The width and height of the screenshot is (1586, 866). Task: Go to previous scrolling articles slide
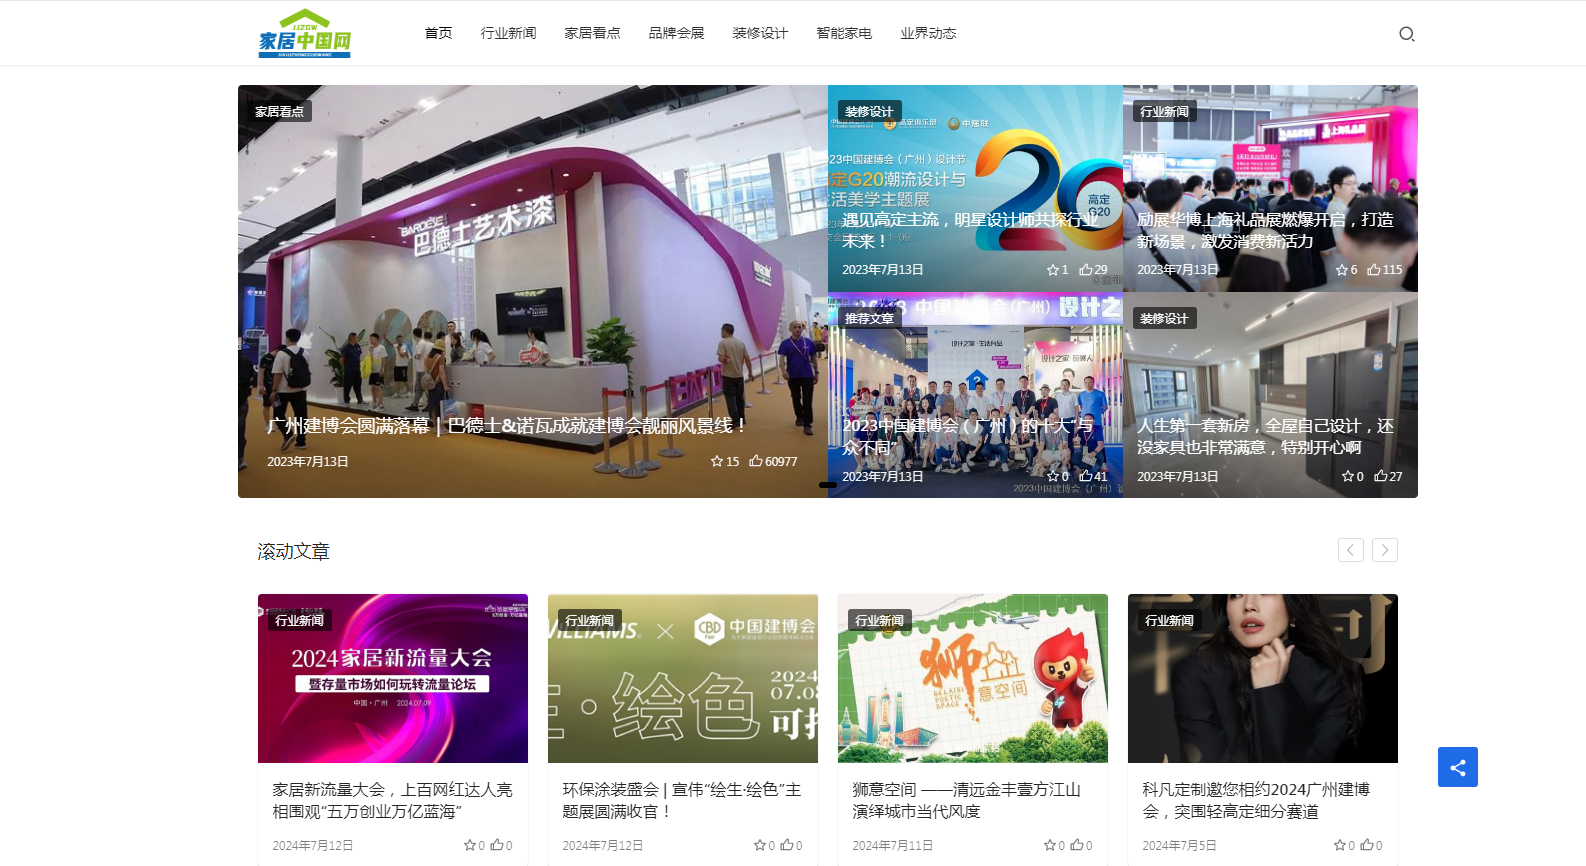[x=1350, y=550]
